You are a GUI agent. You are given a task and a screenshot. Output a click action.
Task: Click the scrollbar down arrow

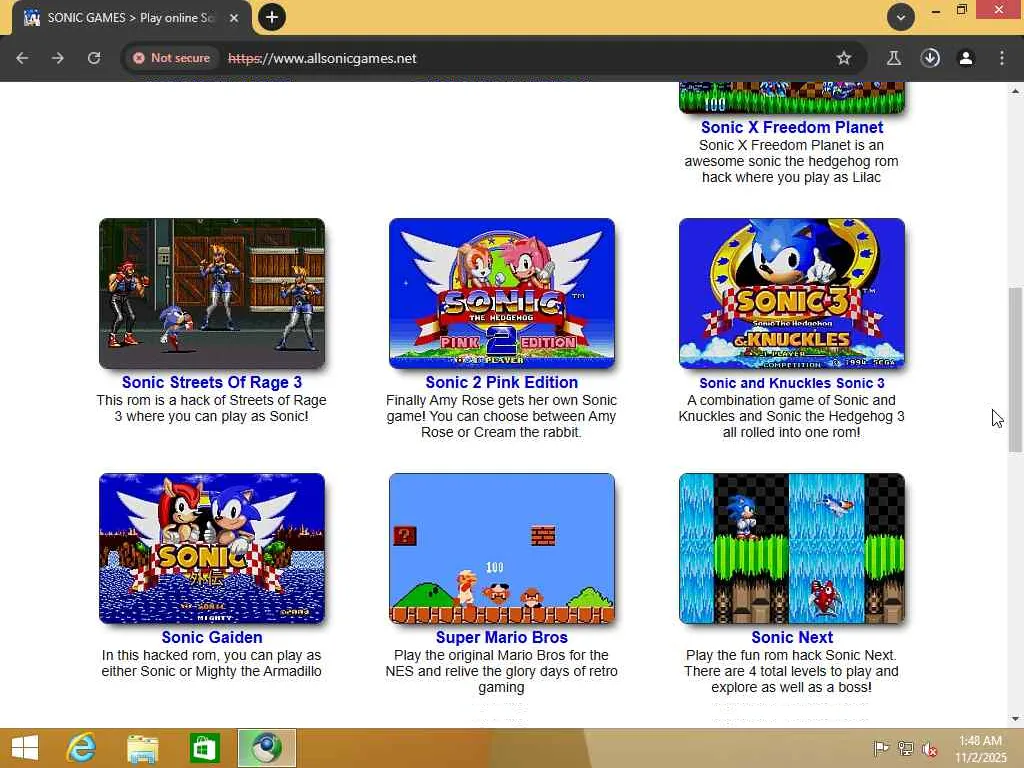pos(1015,719)
